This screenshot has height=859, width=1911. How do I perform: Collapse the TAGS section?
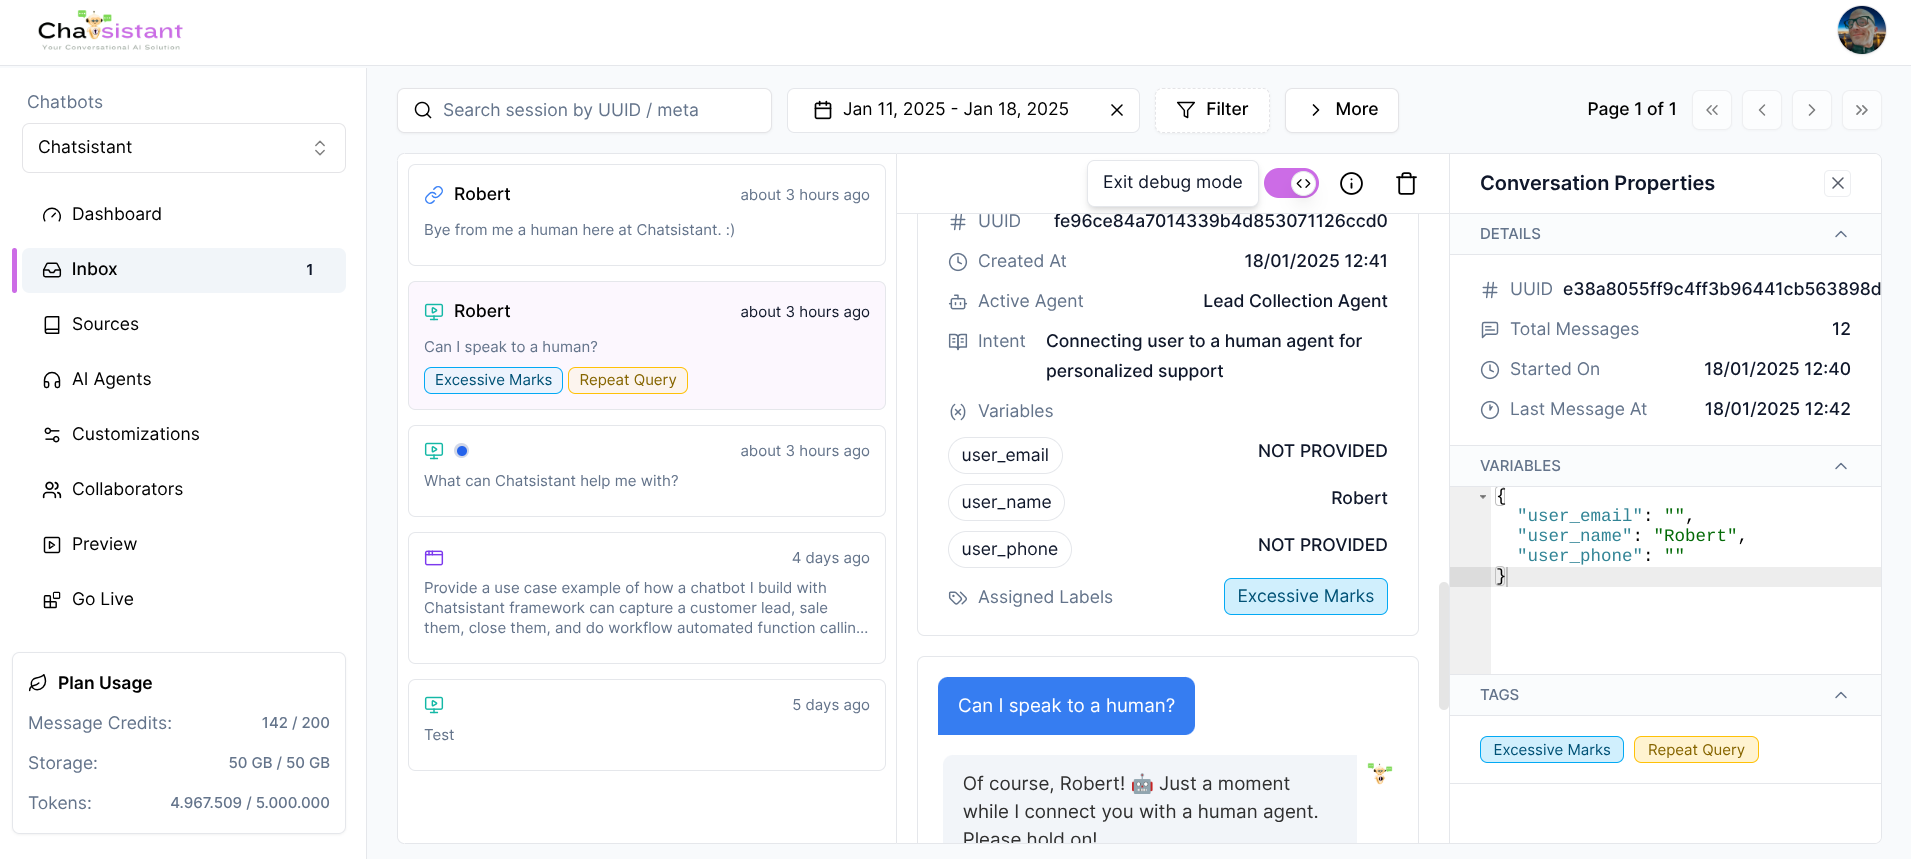click(1841, 695)
